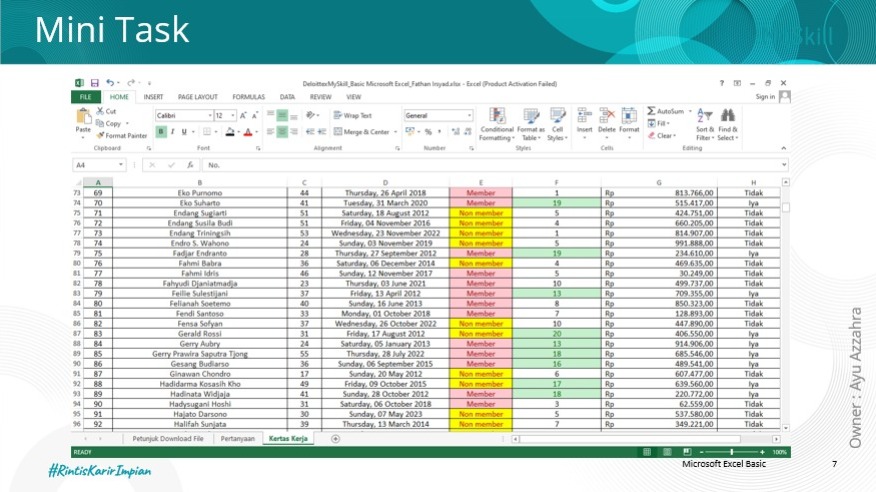
Task: Click the Cut scissors command
Action: point(106,111)
